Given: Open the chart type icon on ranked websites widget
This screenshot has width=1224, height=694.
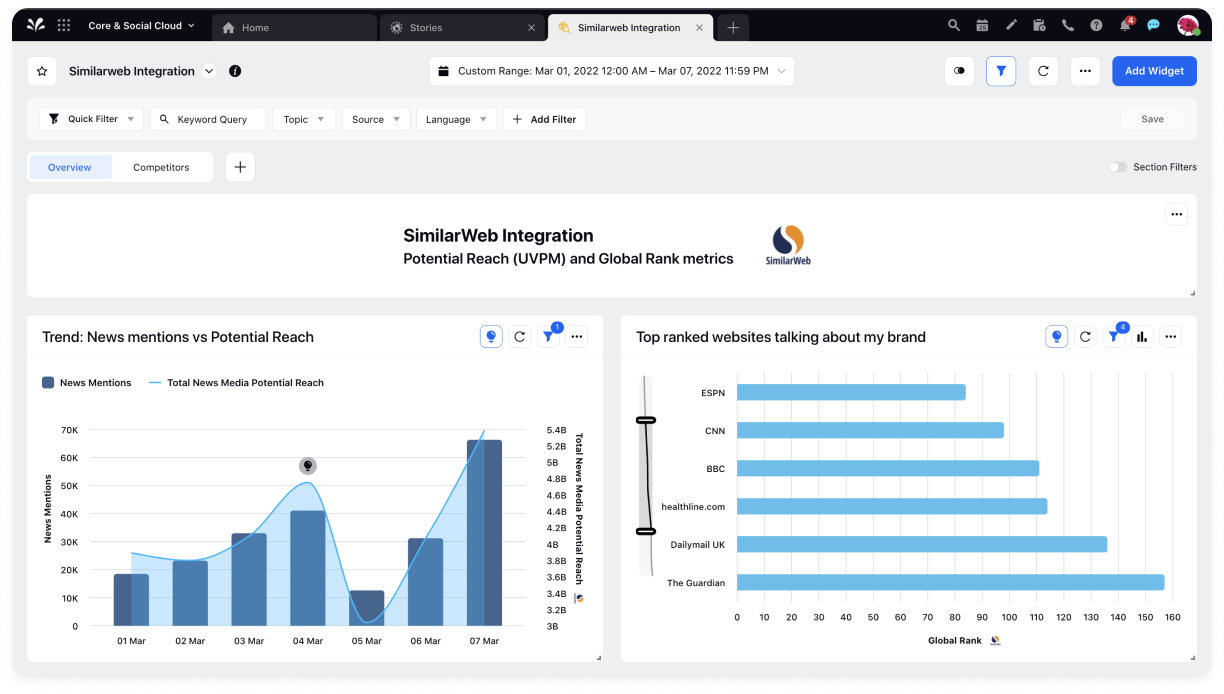Looking at the screenshot, I should (x=1141, y=337).
